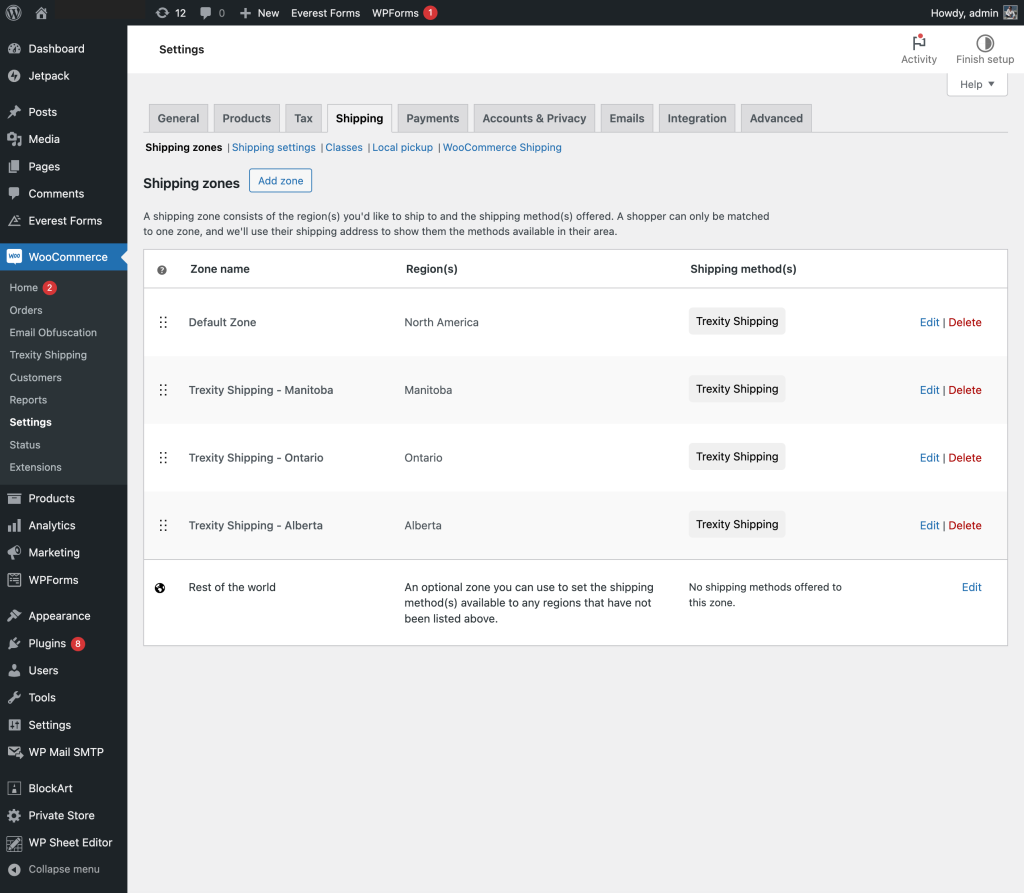Image resolution: width=1024 pixels, height=893 pixels.
Task: Click the Analytics bar chart icon
Action: 14,525
